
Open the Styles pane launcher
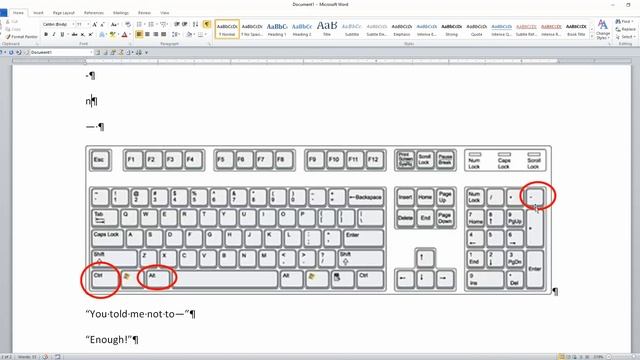pyautogui.click(x=609, y=44)
